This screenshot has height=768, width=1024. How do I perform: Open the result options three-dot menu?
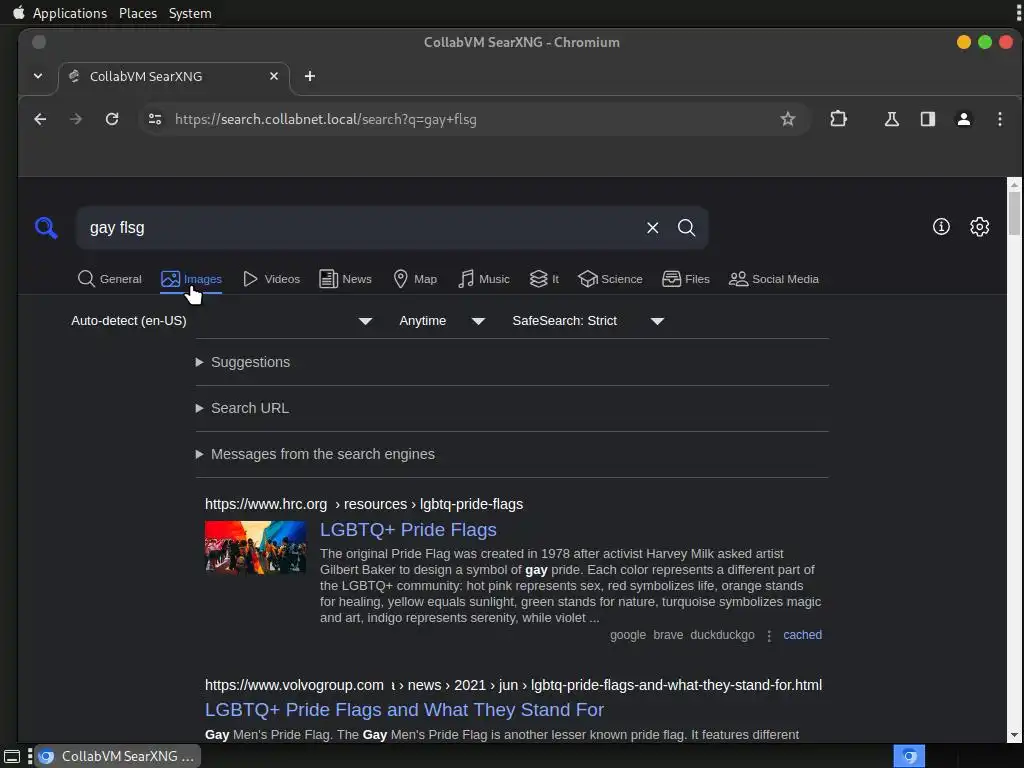tap(769, 635)
